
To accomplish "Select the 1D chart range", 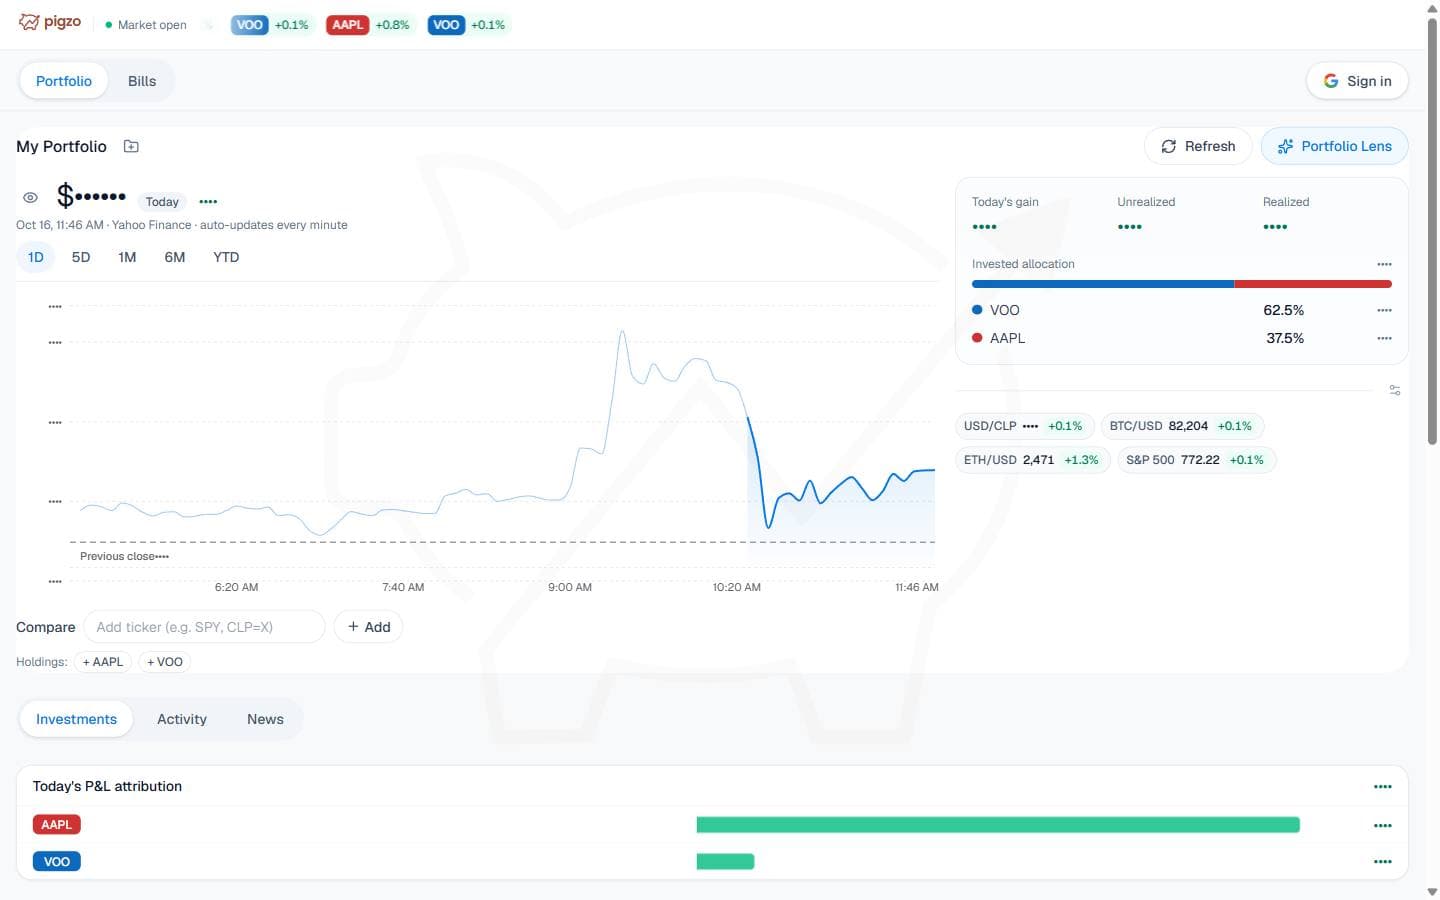I will (x=35, y=257).
